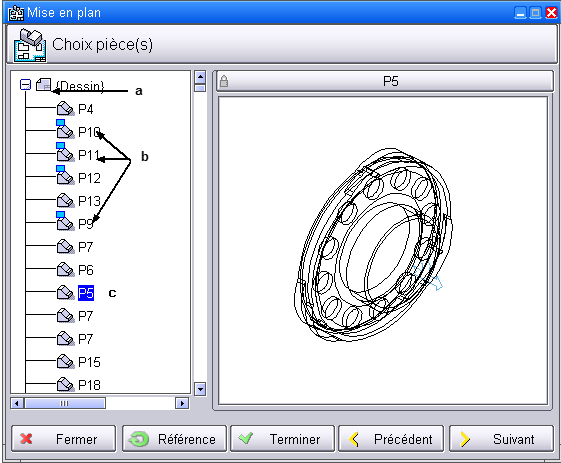The height and width of the screenshot is (463, 561).
Task: Click the Référence button
Action: point(175,439)
